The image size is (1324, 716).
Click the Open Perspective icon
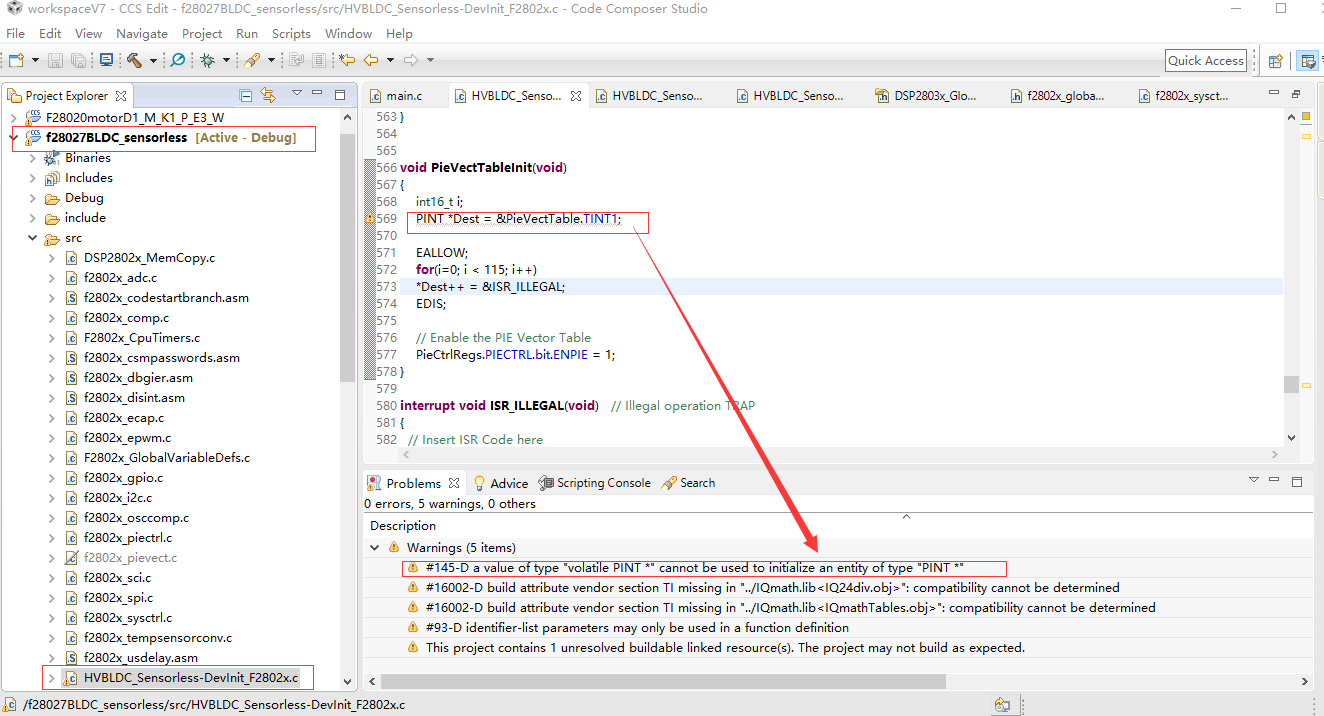1275,61
